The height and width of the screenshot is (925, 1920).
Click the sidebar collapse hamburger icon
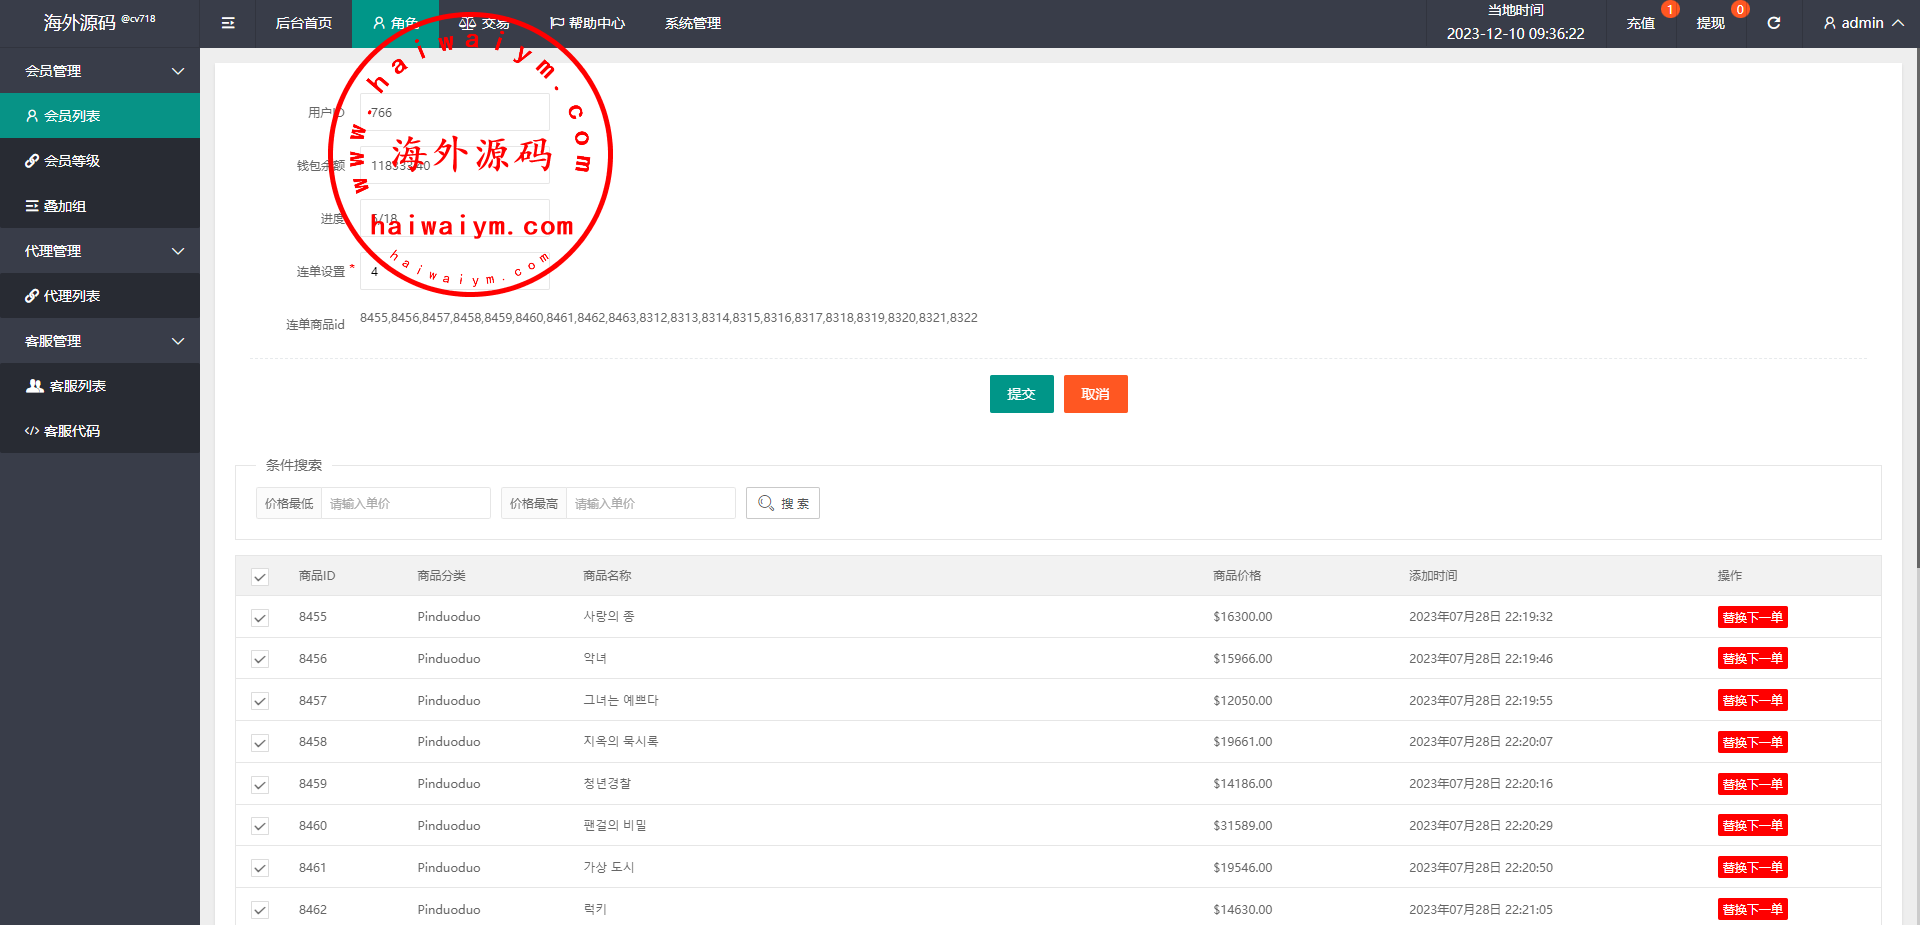228,23
